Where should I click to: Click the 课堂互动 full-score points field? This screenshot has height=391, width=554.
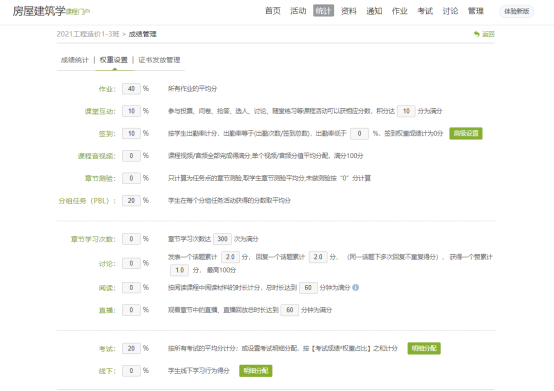pyautogui.click(x=406, y=111)
